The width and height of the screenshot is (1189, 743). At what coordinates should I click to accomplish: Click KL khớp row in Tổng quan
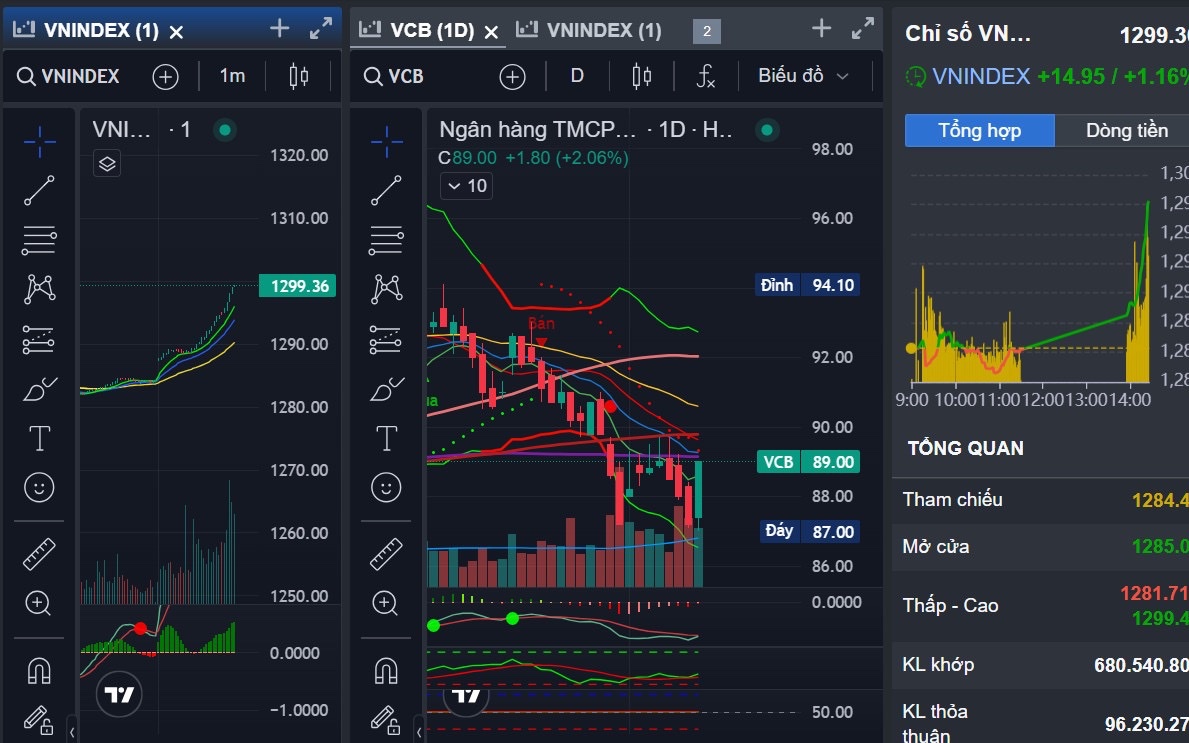pos(1040,665)
